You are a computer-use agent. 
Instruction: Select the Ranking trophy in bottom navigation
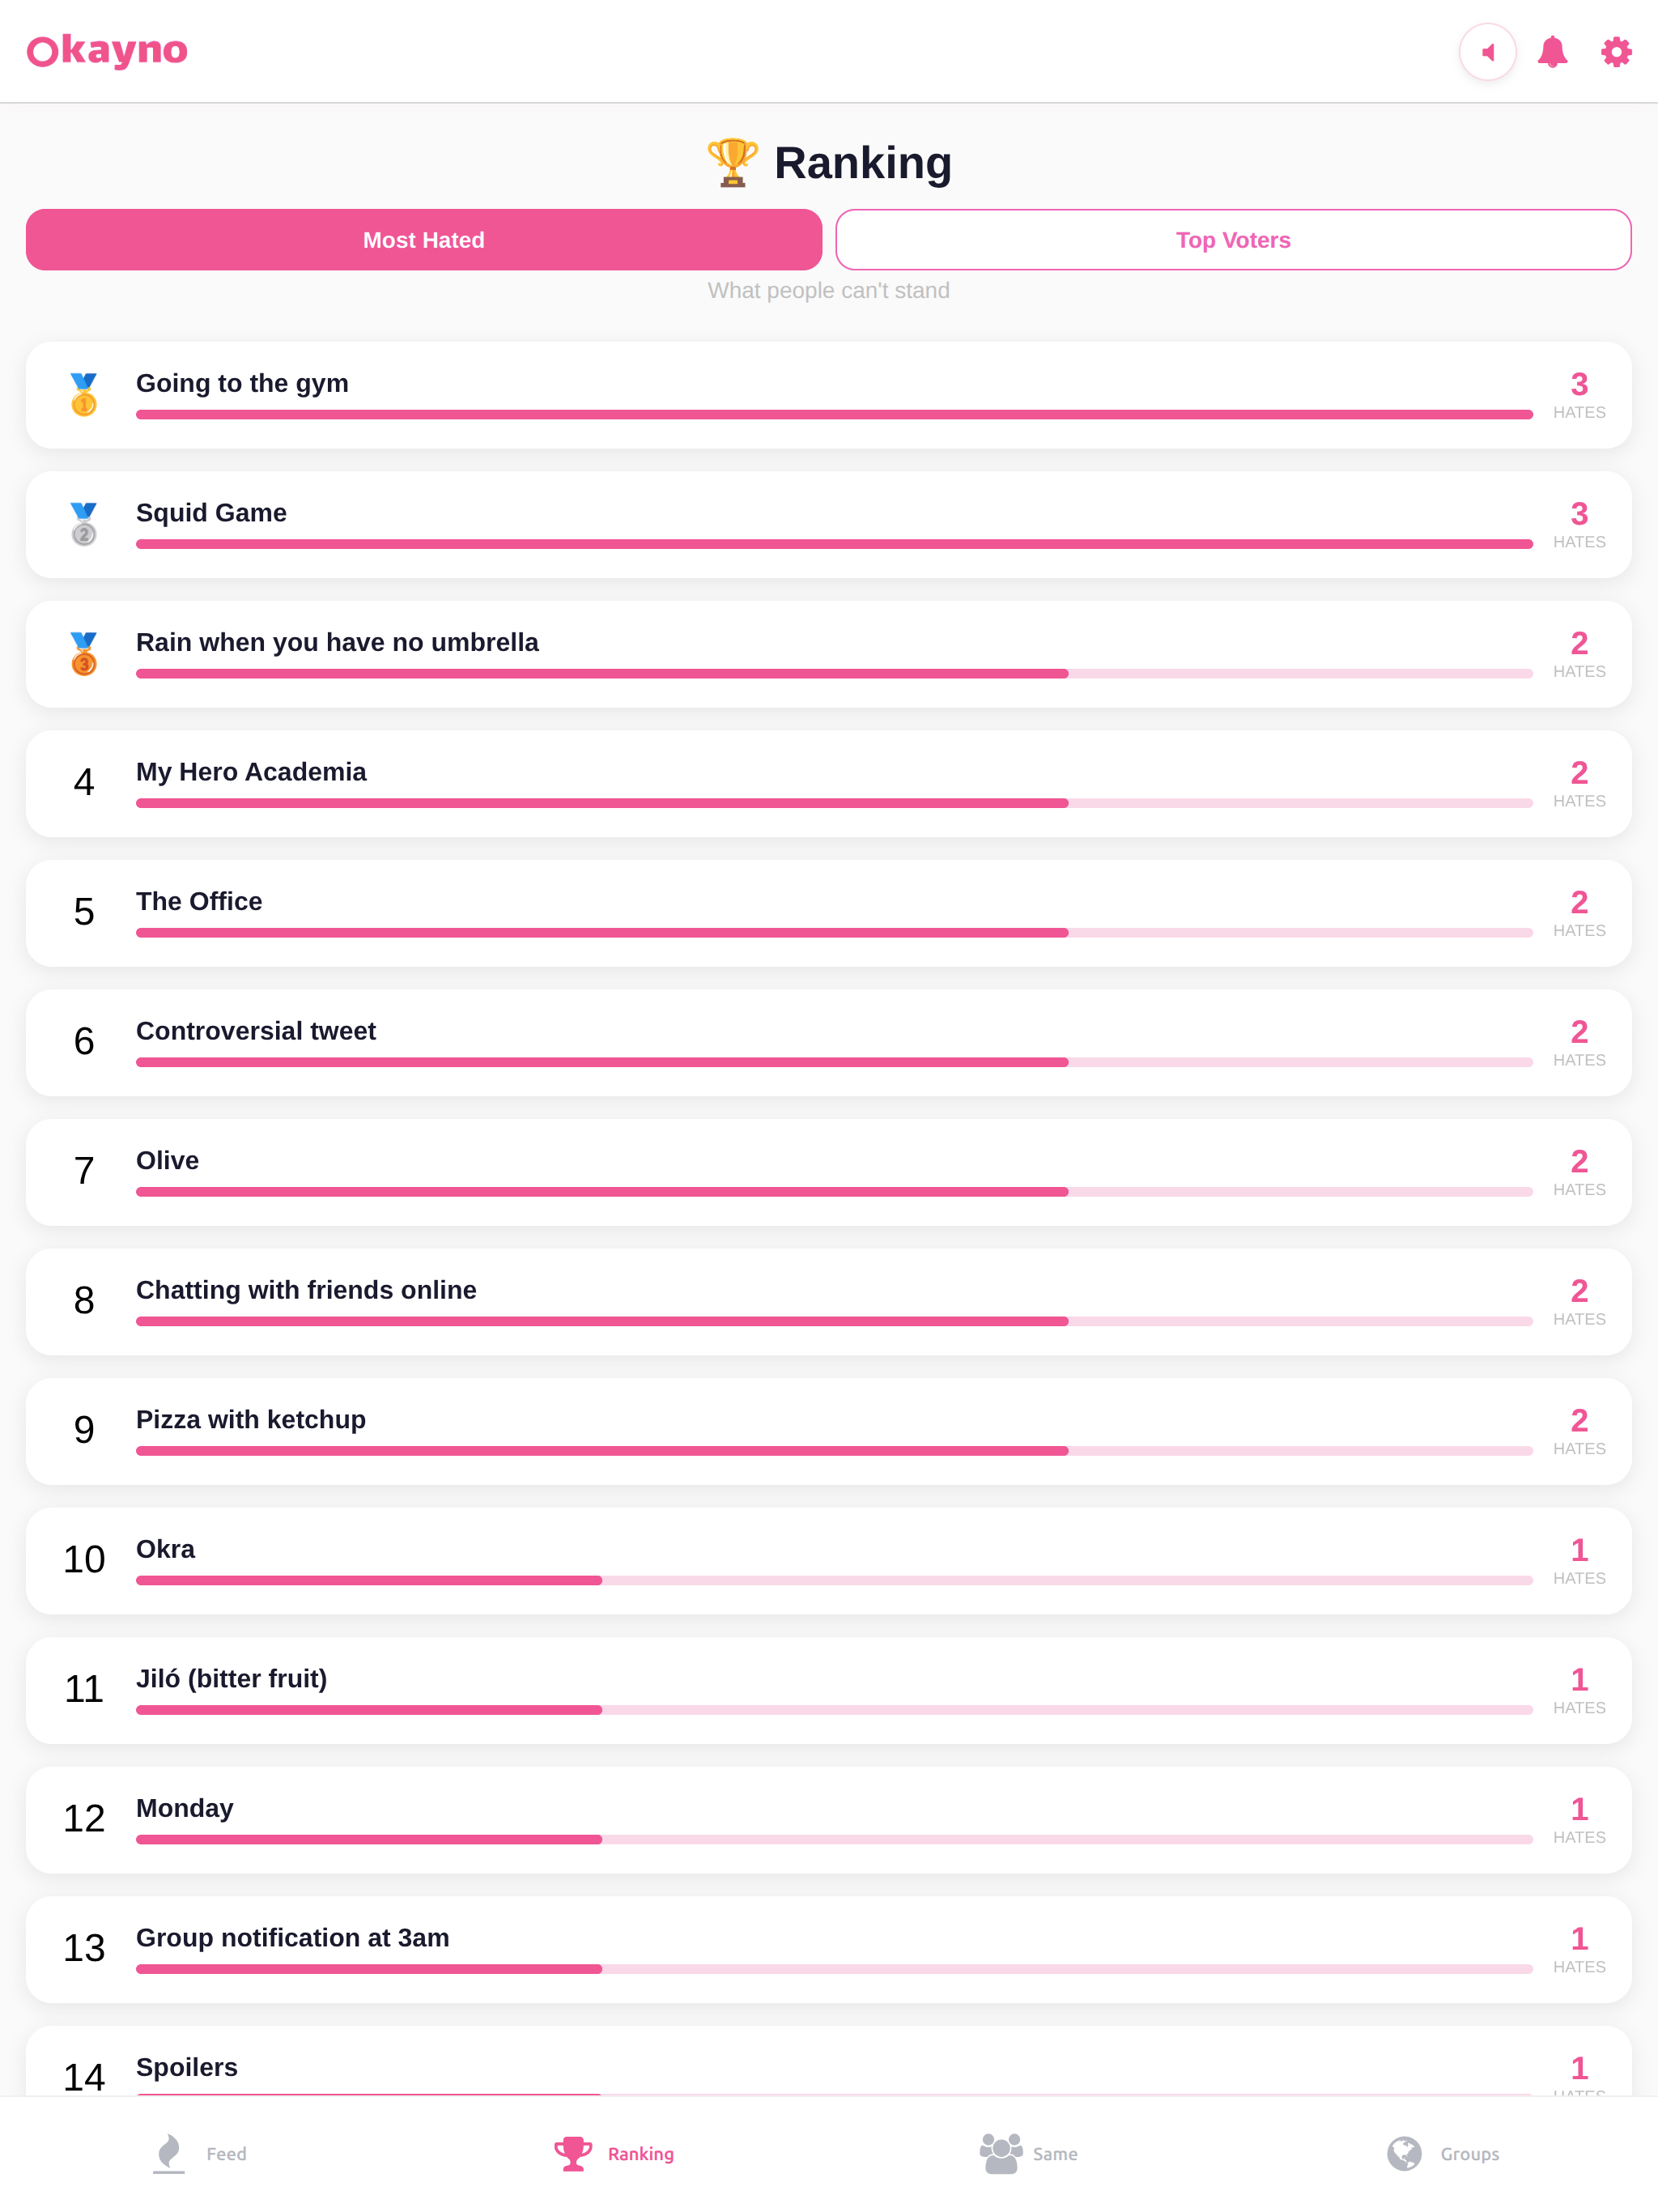(x=573, y=2153)
